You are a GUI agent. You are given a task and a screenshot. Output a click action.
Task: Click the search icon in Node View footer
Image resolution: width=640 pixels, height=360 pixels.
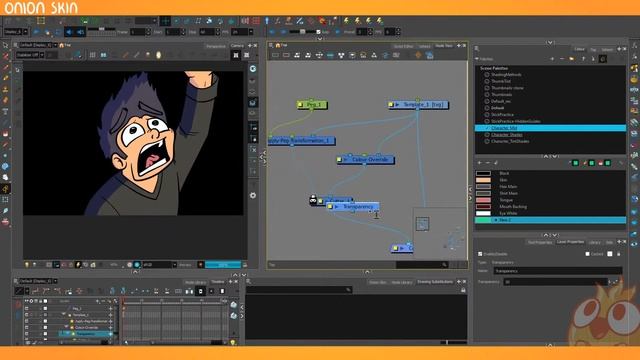(x=444, y=265)
